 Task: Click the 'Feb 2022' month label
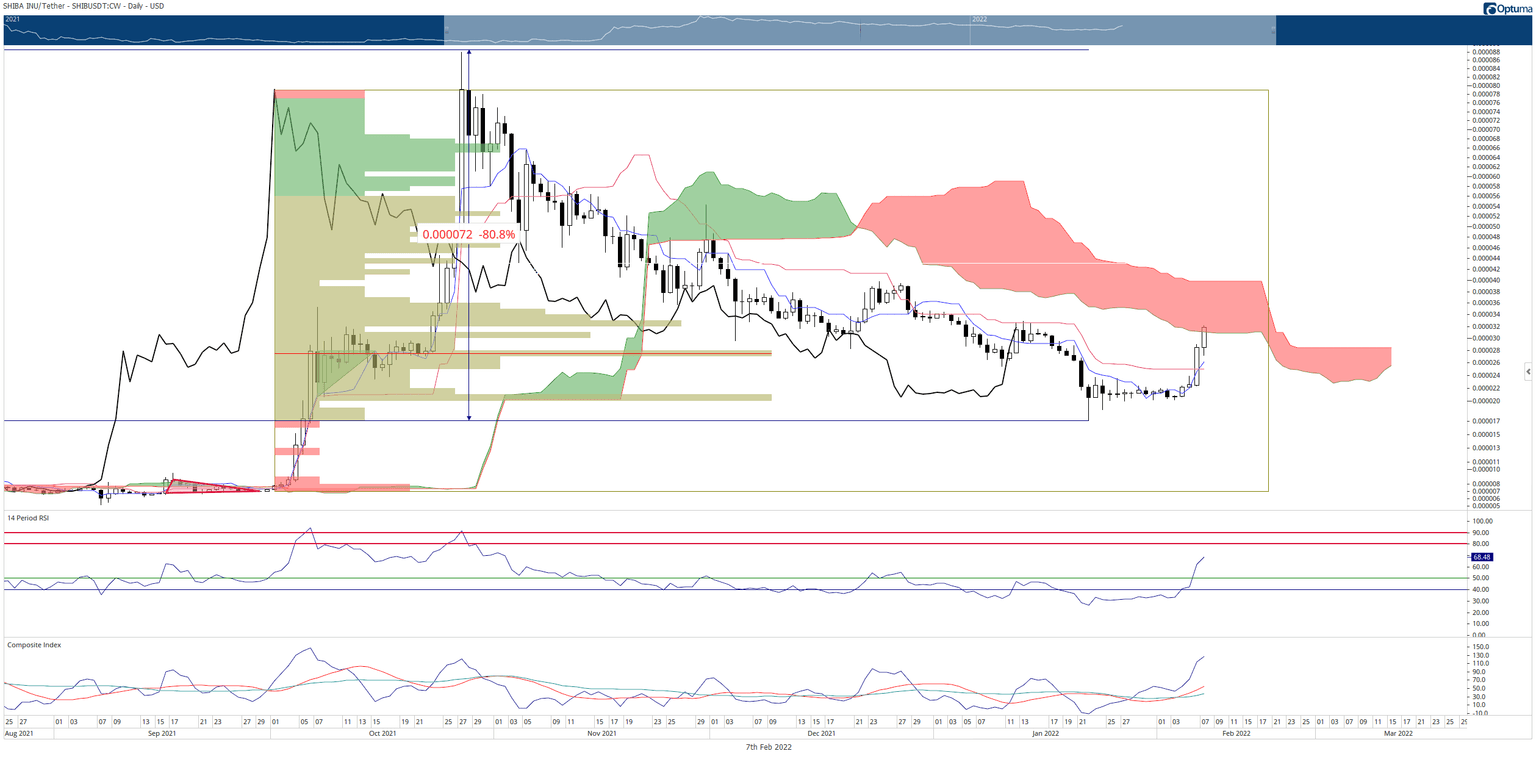point(1236,733)
